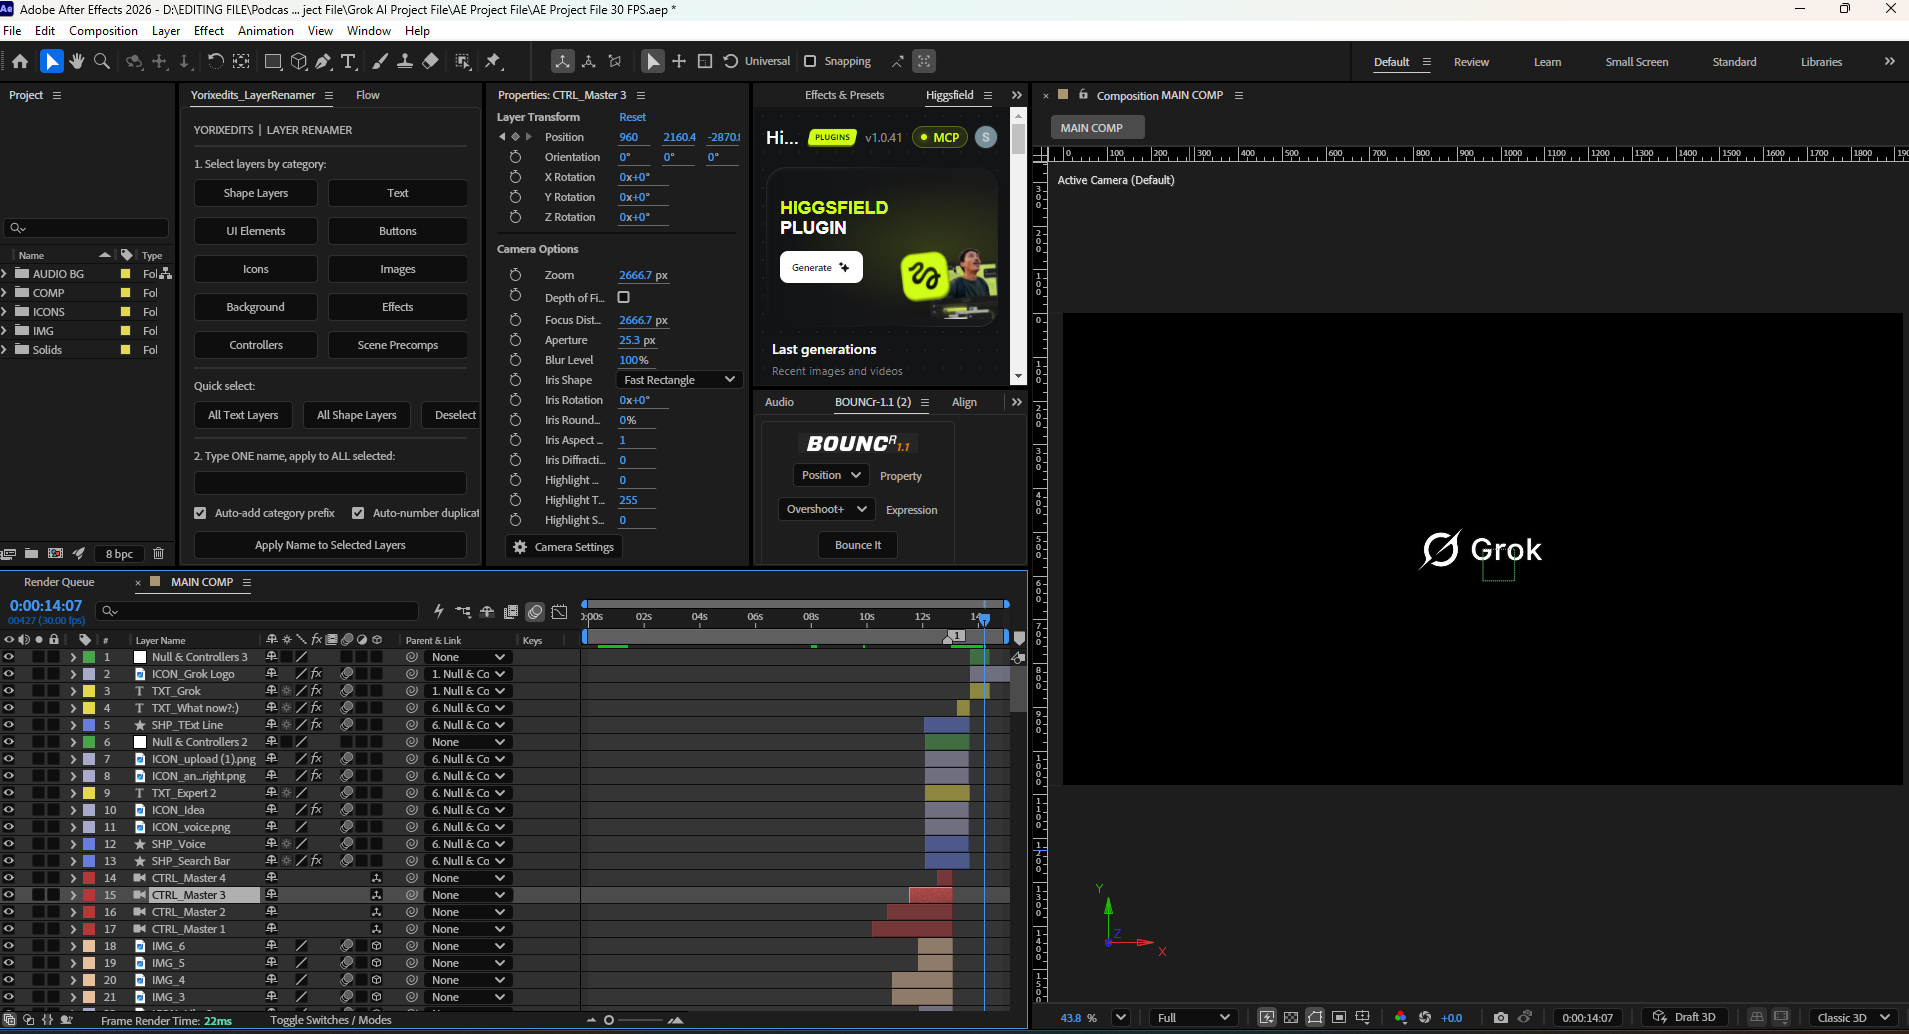
Task: Open the Composition menu
Action: pyautogui.click(x=103, y=31)
